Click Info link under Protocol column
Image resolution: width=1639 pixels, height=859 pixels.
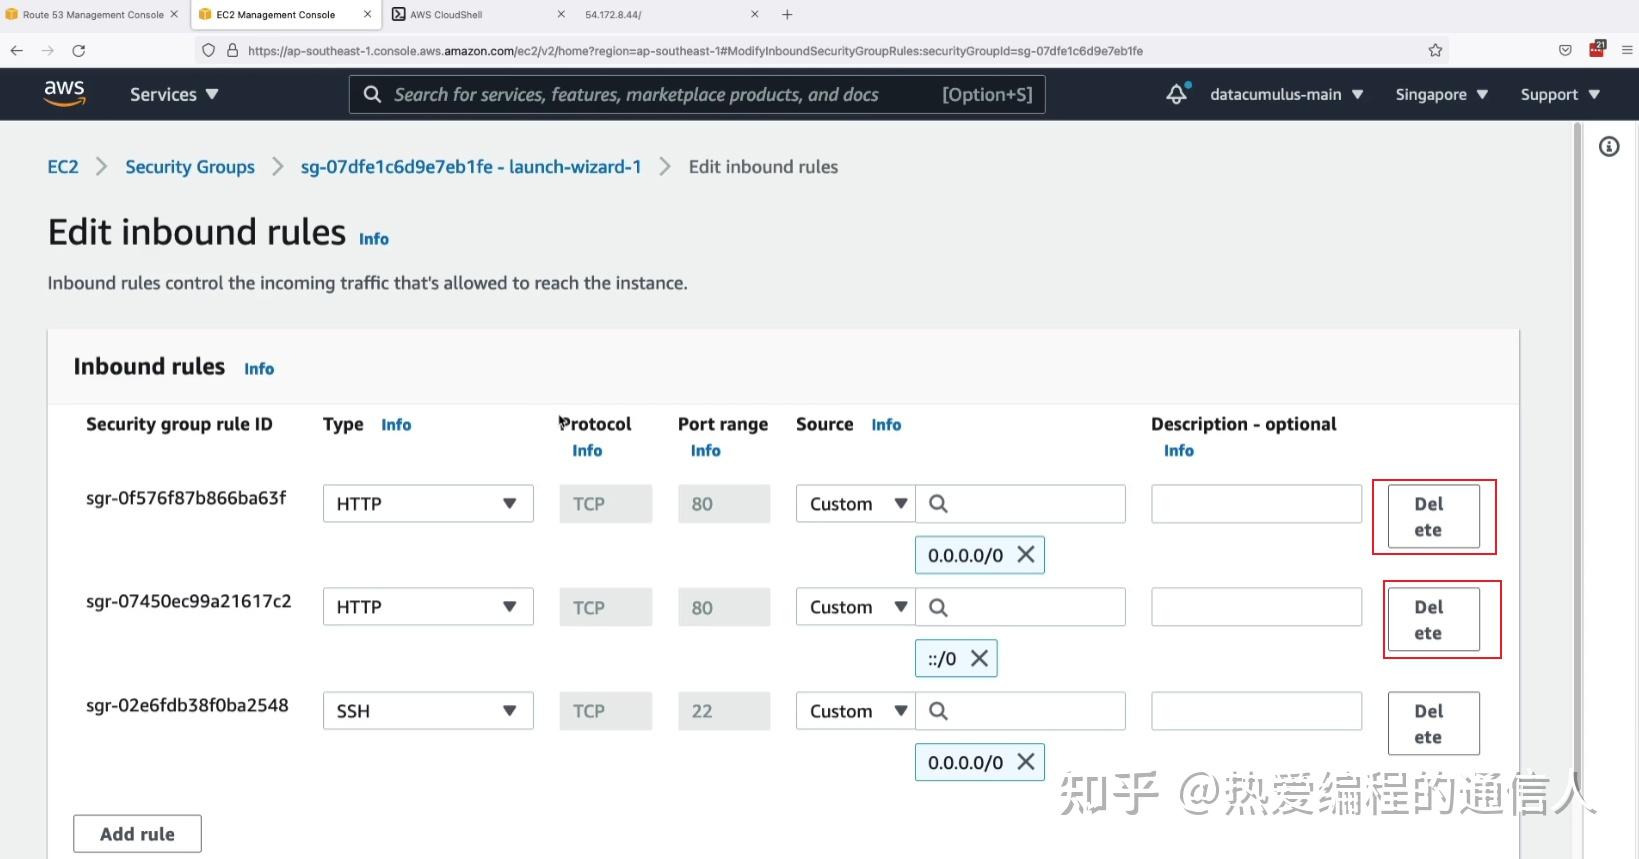(587, 451)
